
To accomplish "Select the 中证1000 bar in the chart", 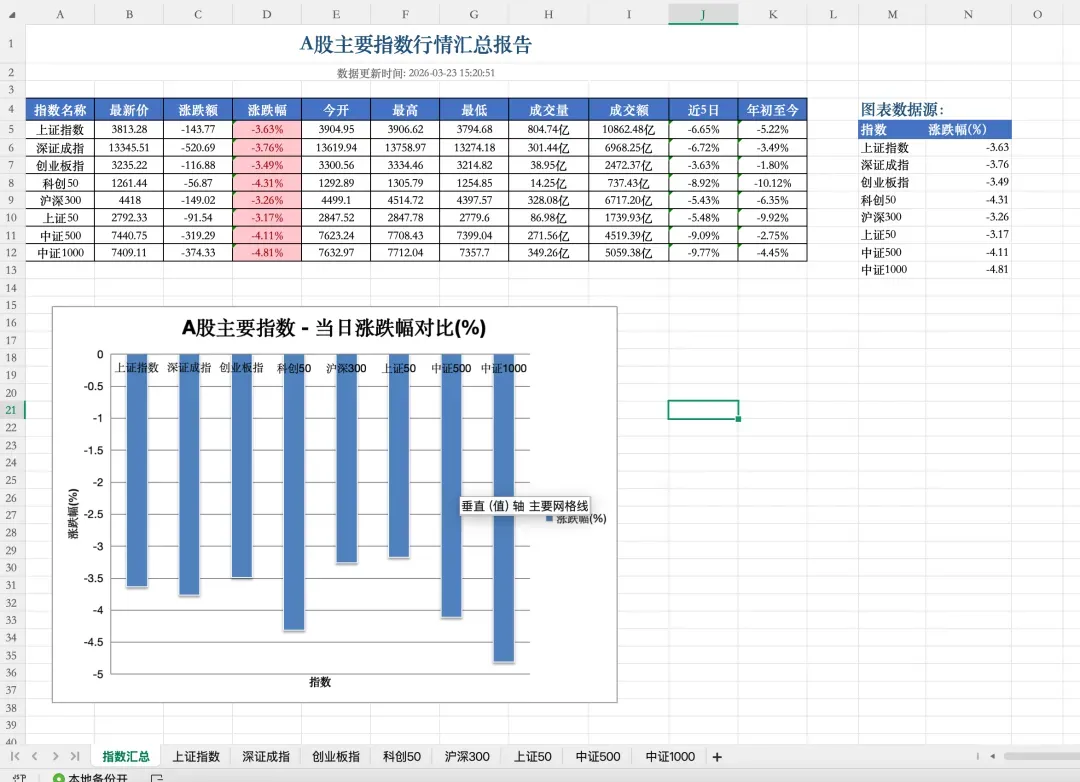I will [504, 508].
